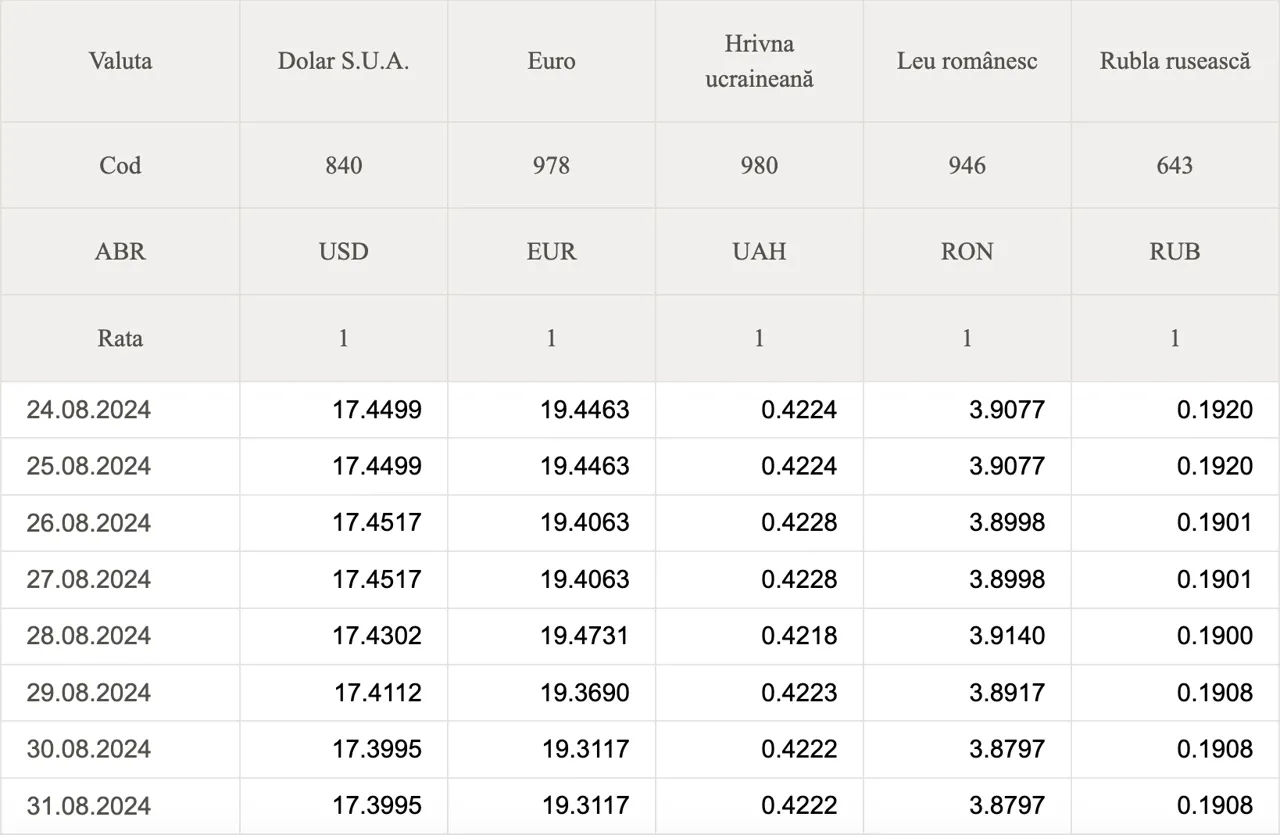Viewport: 1280px width, 835px height.
Task: Click the RON abbreviation cell
Action: tap(967, 252)
